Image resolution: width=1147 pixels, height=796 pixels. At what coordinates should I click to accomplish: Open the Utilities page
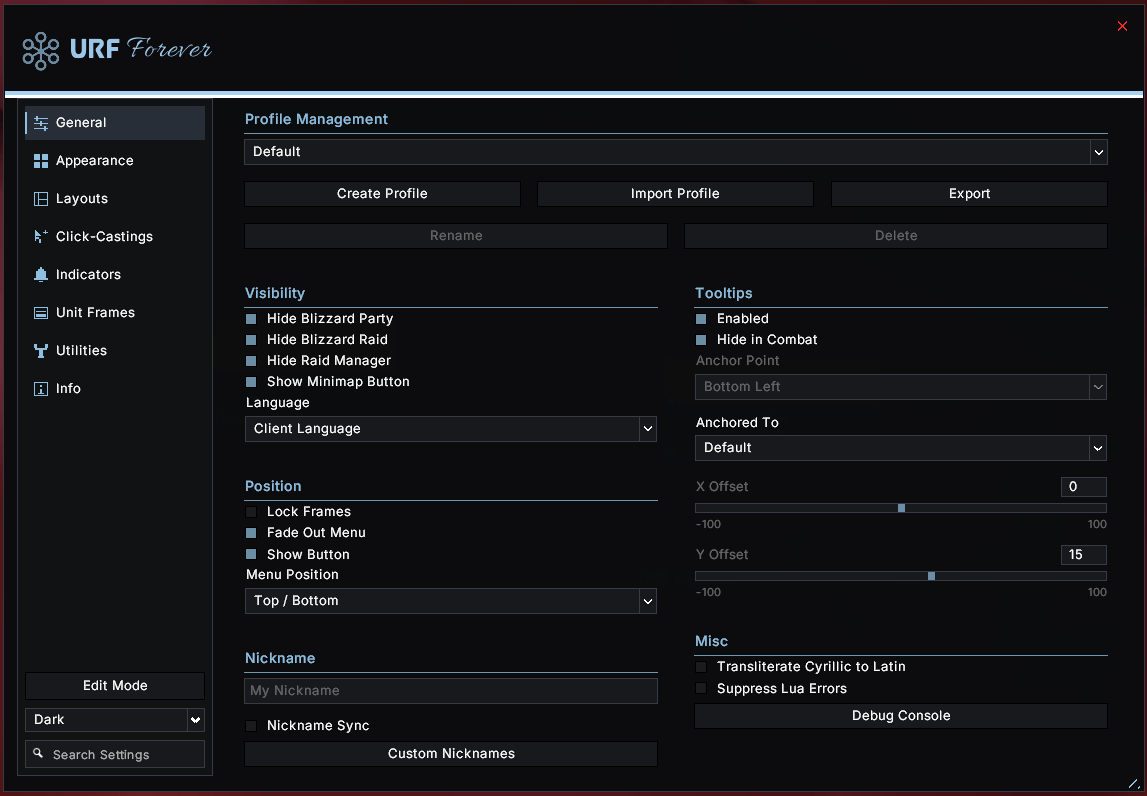tap(115, 350)
